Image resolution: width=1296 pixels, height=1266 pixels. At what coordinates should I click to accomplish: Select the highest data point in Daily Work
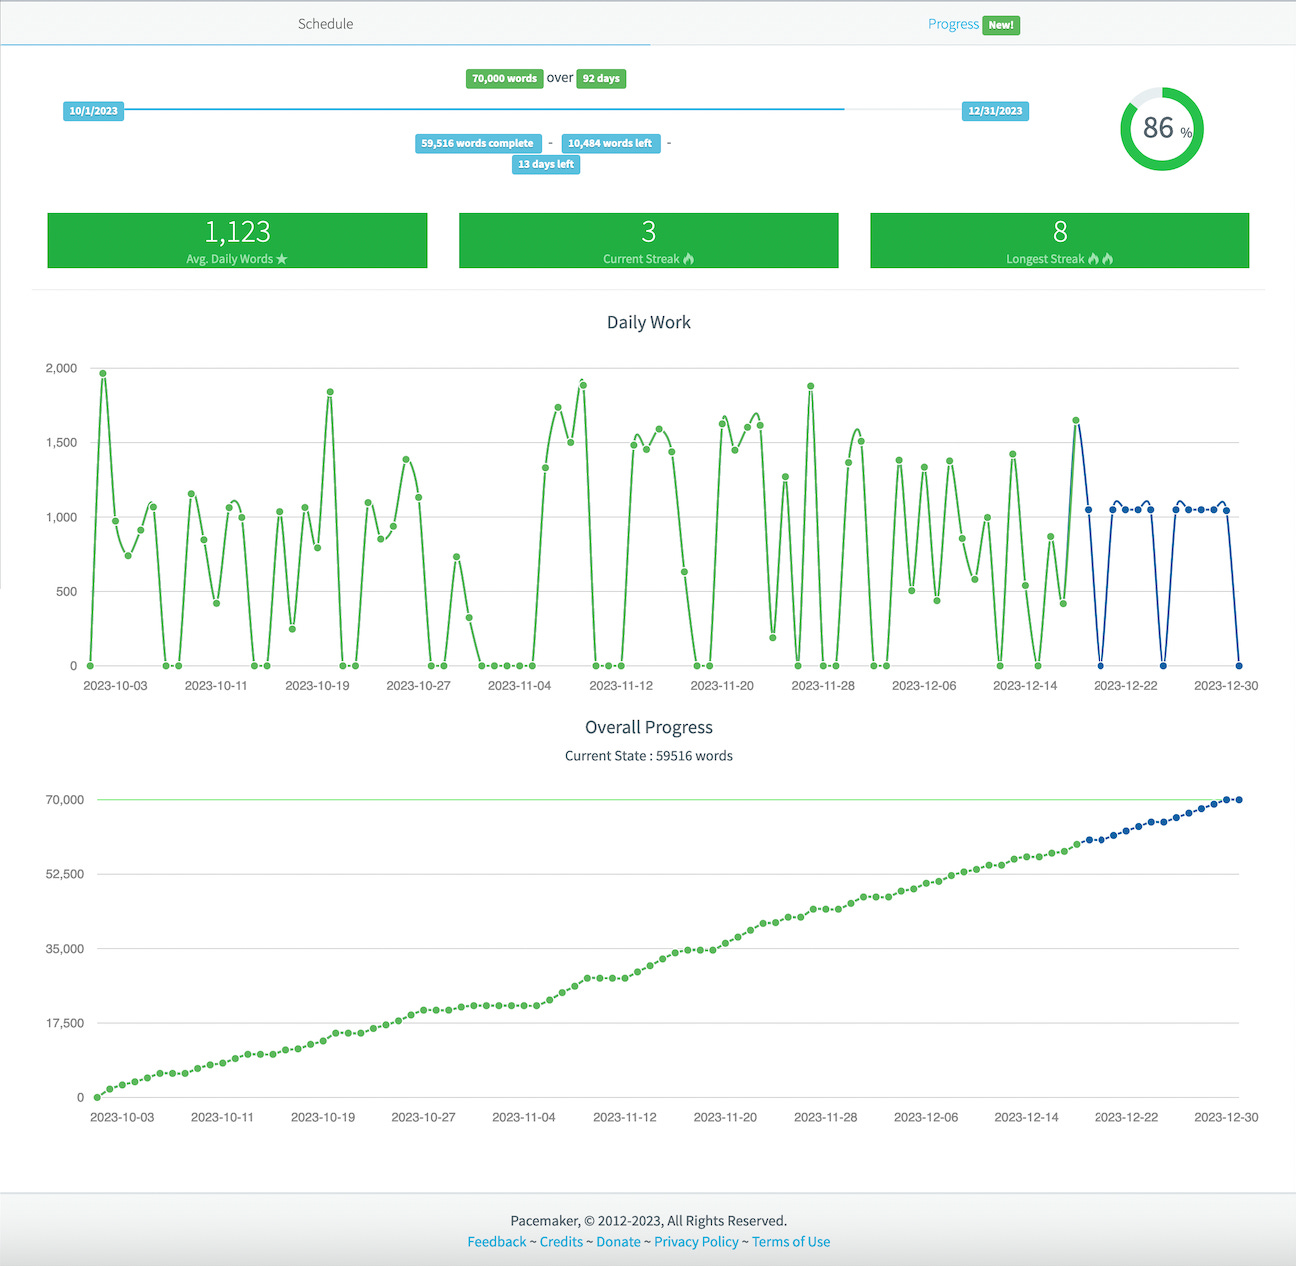pos(102,373)
